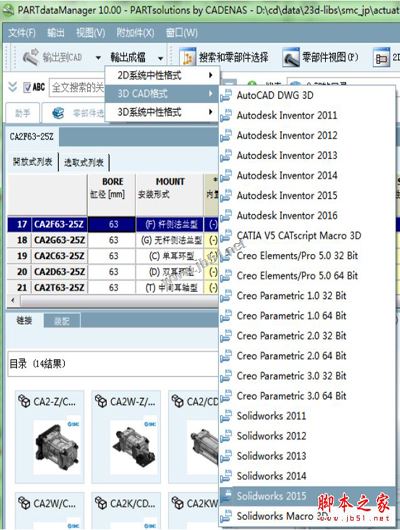The width and height of the screenshot is (400, 530).
Task: Click Creo Elements/Pro 5.0 64 Bit icon
Action: (x=226, y=275)
